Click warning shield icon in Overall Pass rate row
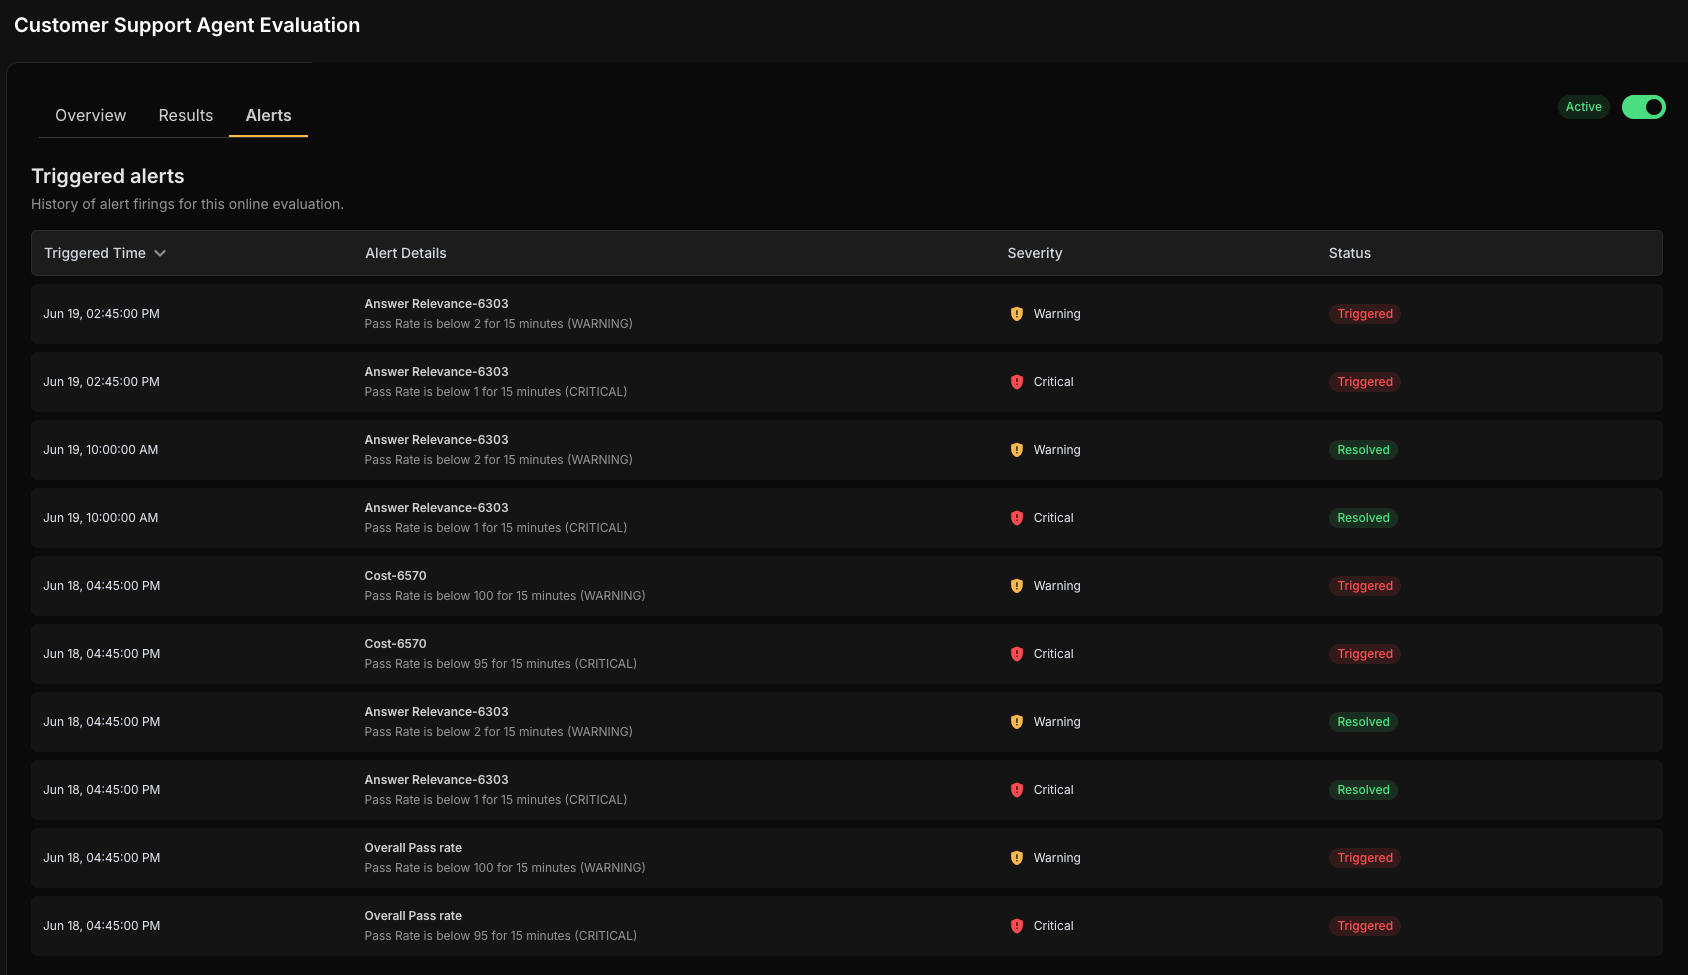Image resolution: width=1688 pixels, height=975 pixels. point(1017,858)
